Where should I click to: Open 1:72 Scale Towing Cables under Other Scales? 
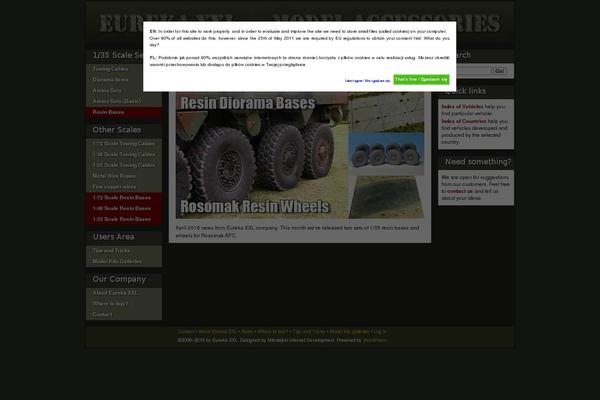124,144
